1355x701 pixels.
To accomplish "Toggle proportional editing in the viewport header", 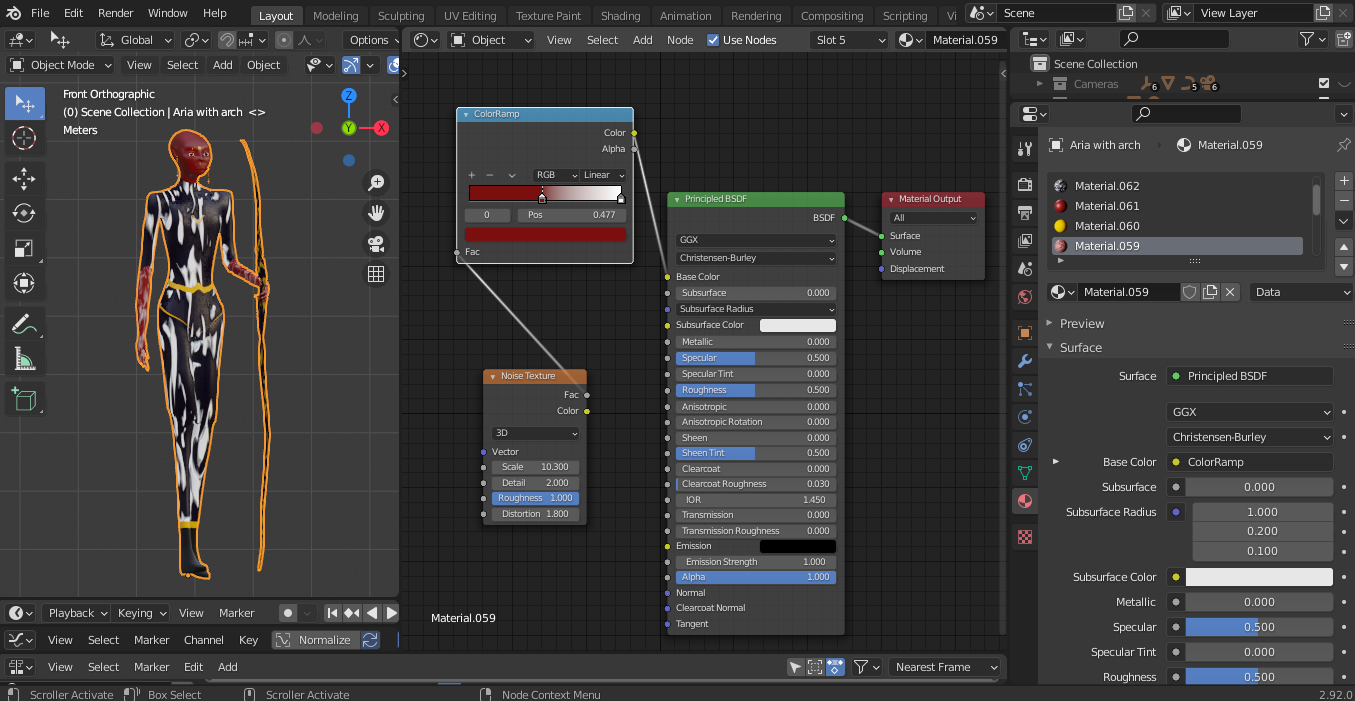I will click(284, 40).
